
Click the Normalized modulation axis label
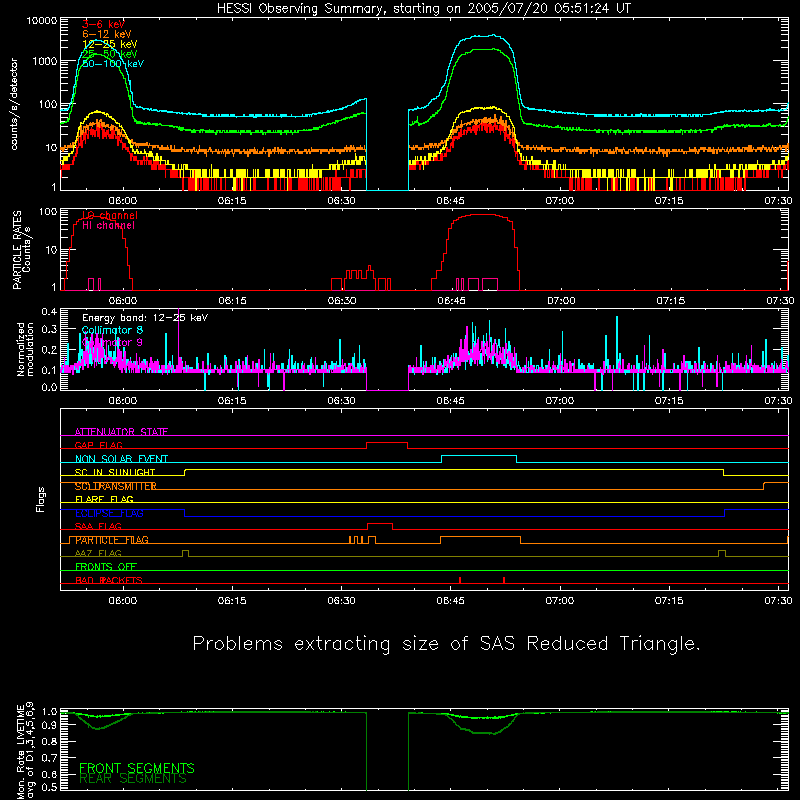tap(25, 349)
